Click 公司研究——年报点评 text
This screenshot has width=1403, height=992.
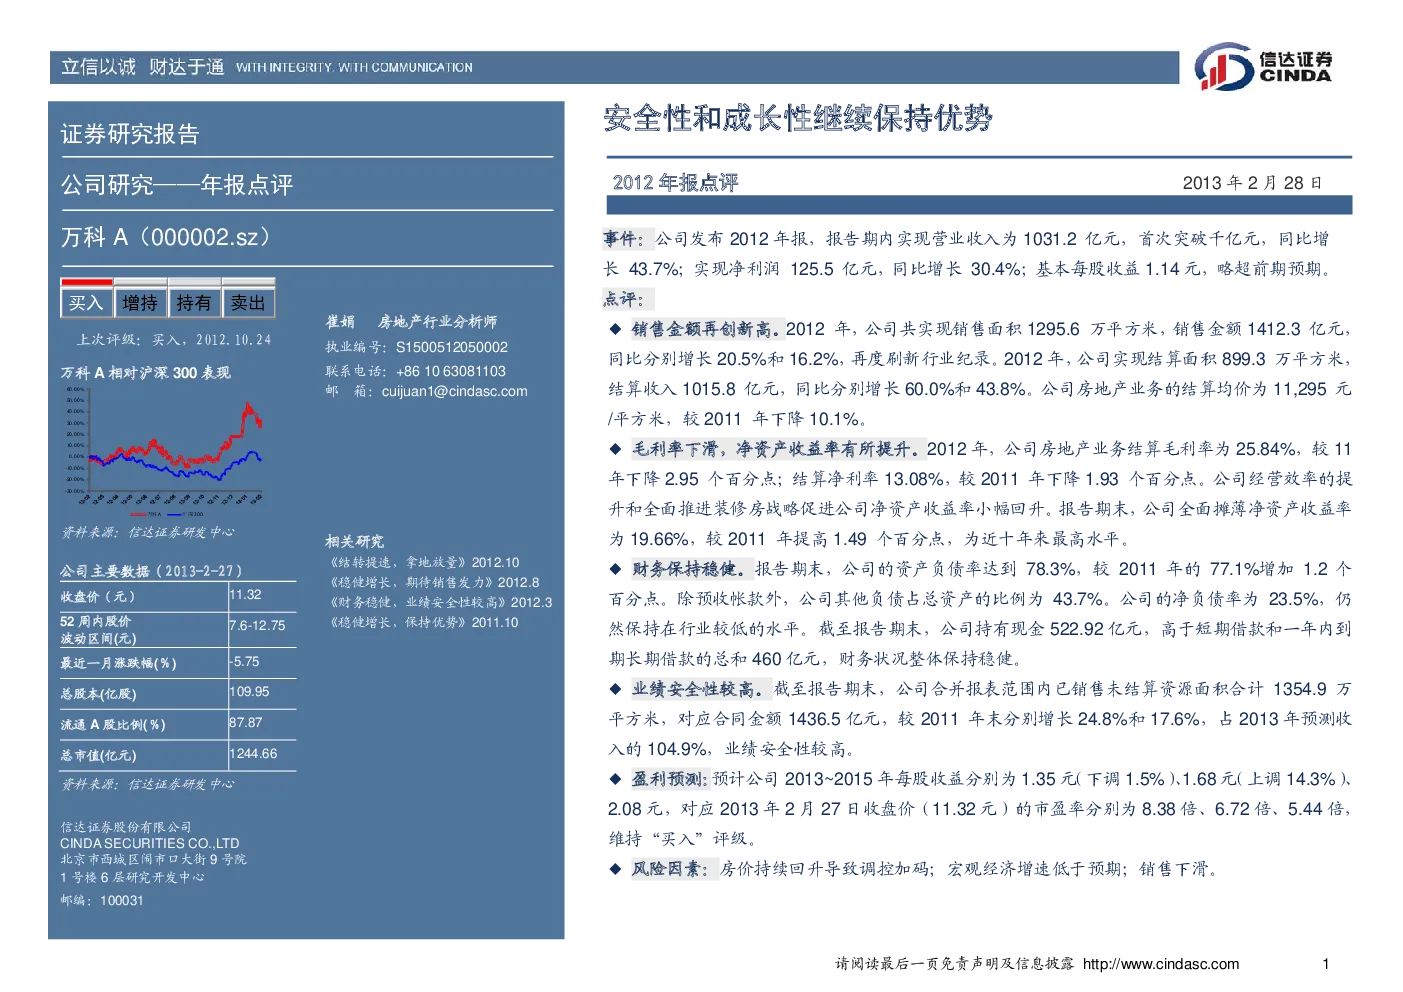tap(177, 185)
